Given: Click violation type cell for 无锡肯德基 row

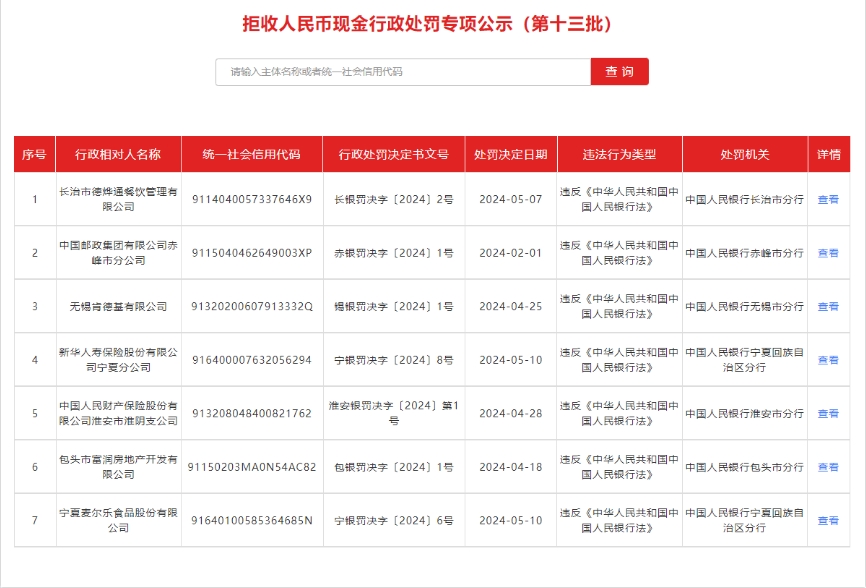Looking at the screenshot, I should pos(619,306).
